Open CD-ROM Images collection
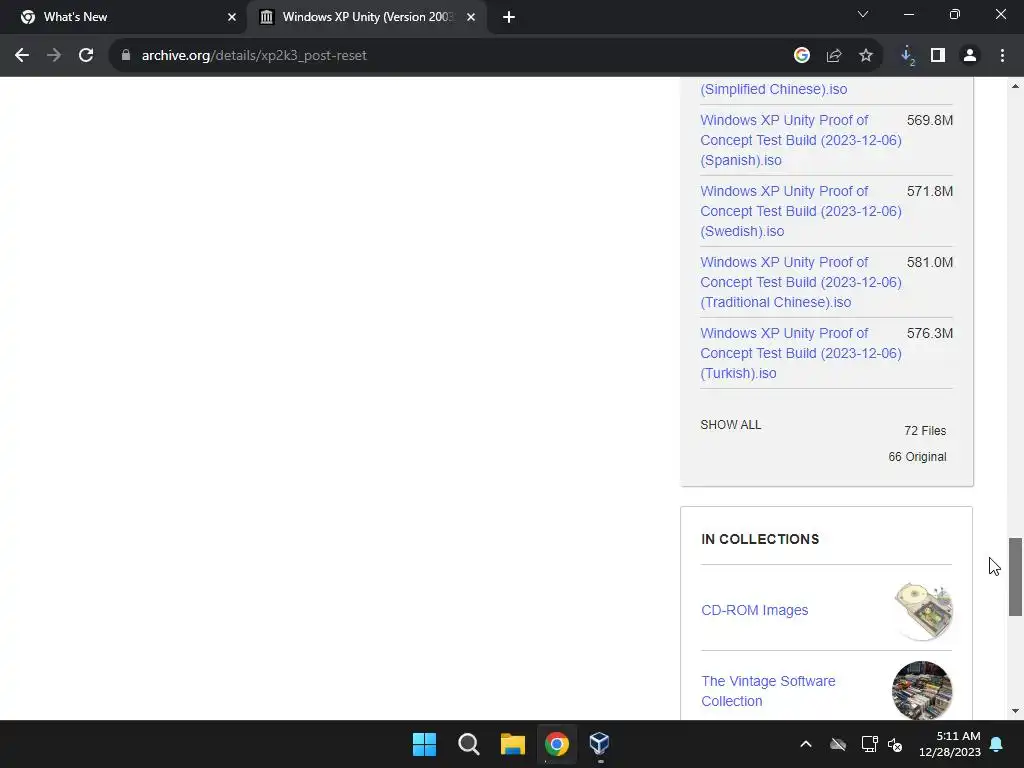Image resolution: width=1024 pixels, height=768 pixels. pyautogui.click(x=754, y=610)
